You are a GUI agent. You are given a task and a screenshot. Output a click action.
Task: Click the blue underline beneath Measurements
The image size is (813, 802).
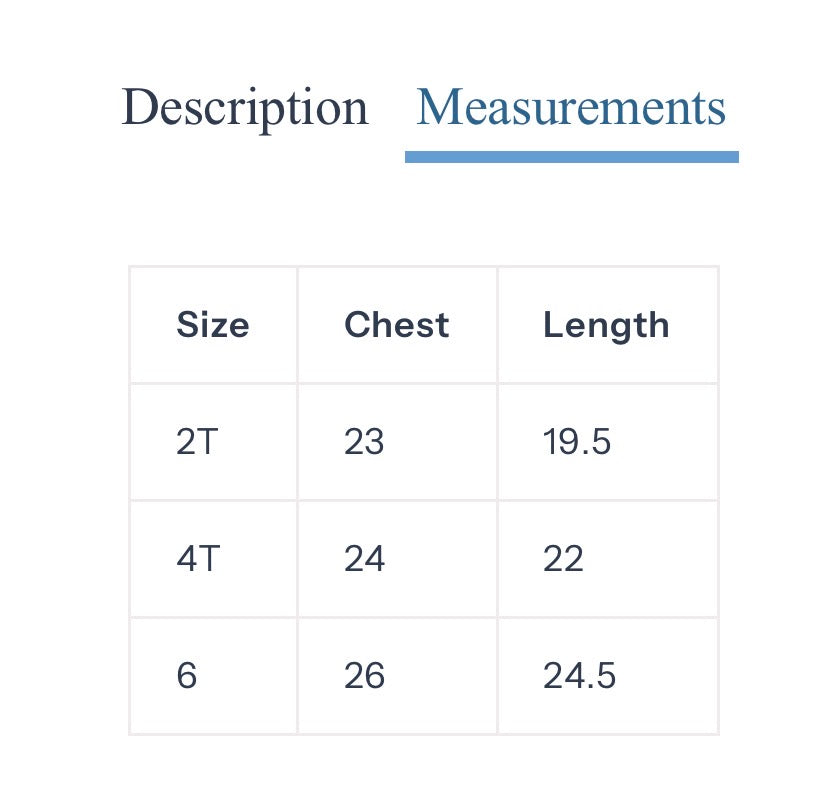point(571,157)
